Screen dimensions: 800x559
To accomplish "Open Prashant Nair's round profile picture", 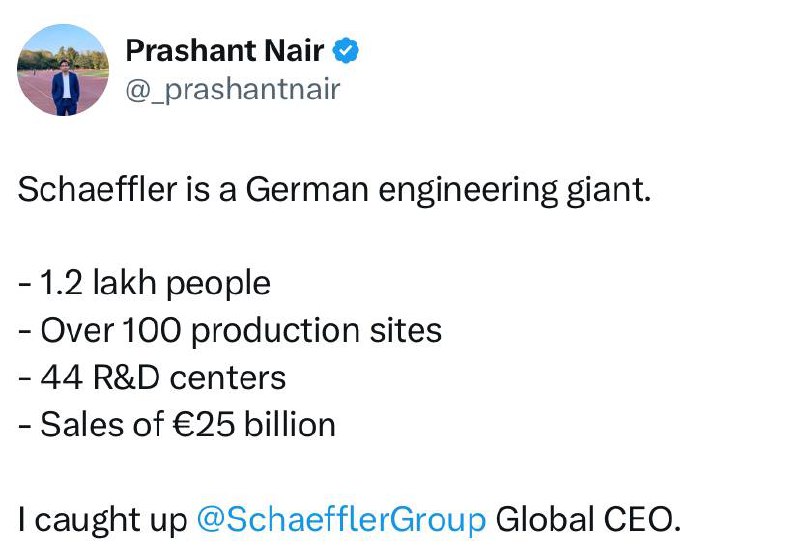I will point(63,70).
